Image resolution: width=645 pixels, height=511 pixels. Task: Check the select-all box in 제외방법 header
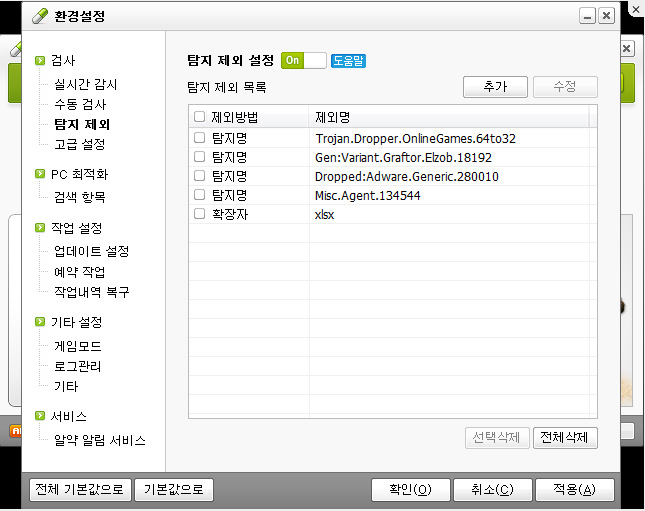pos(200,117)
